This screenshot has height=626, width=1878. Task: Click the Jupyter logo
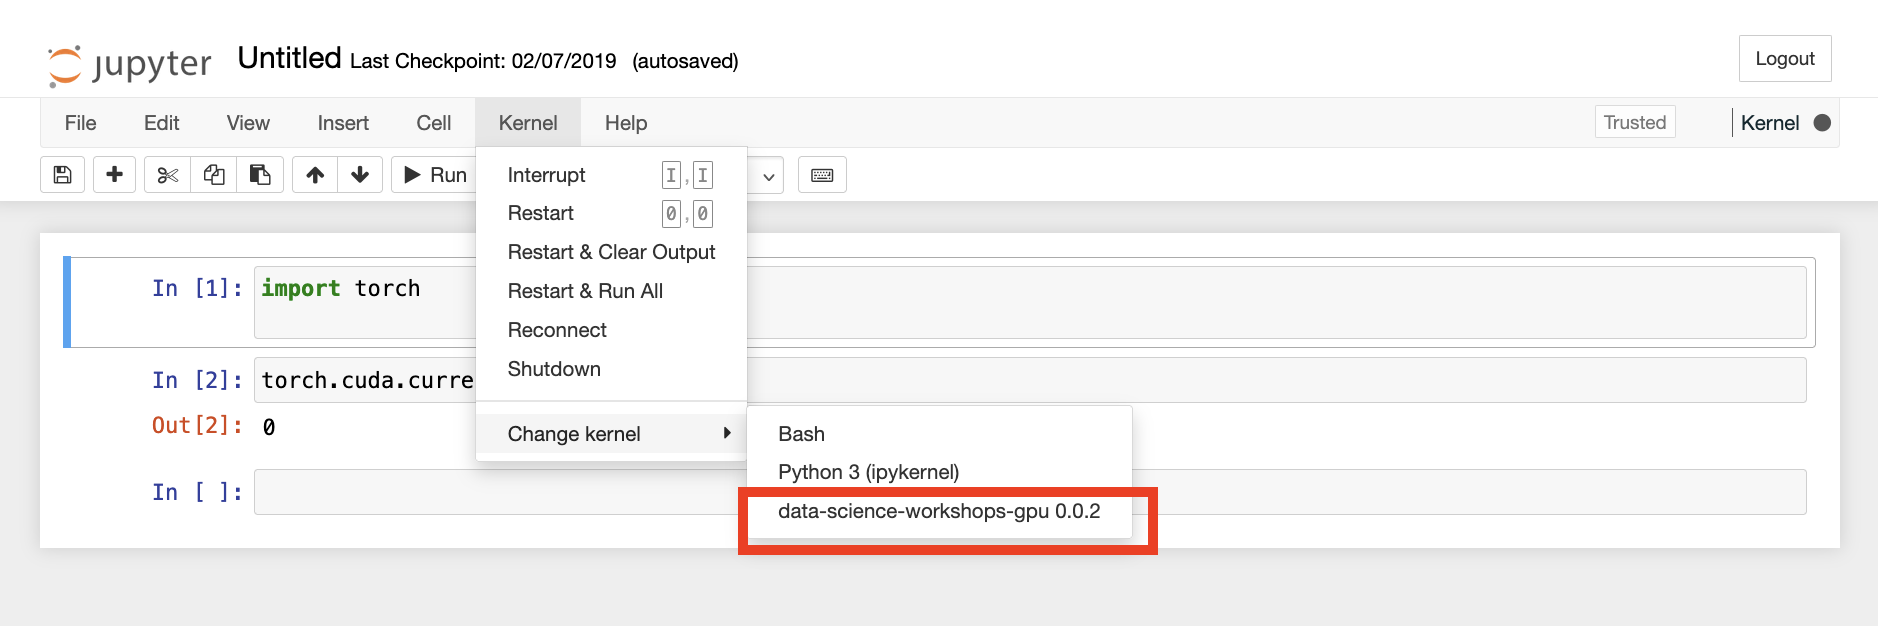130,65
